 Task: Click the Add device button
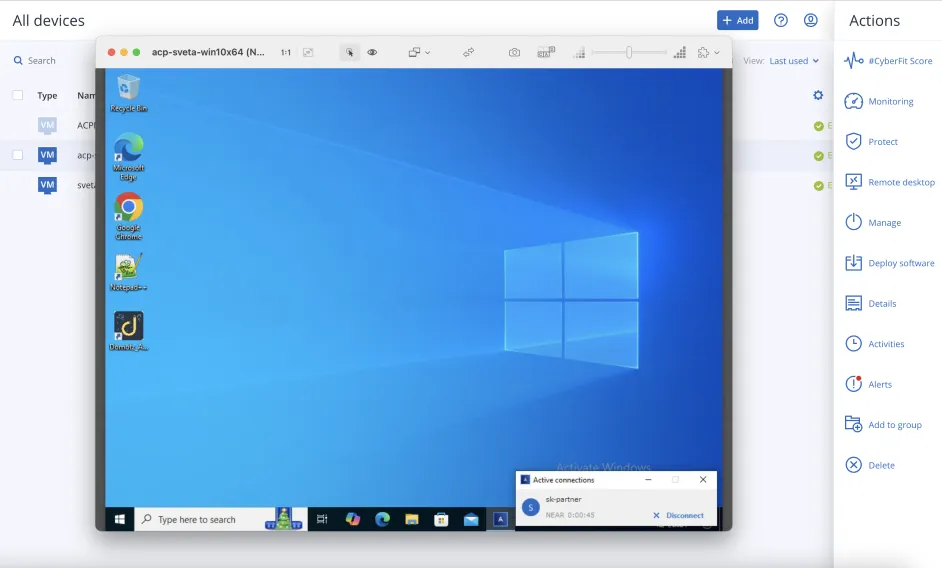[x=737, y=20]
